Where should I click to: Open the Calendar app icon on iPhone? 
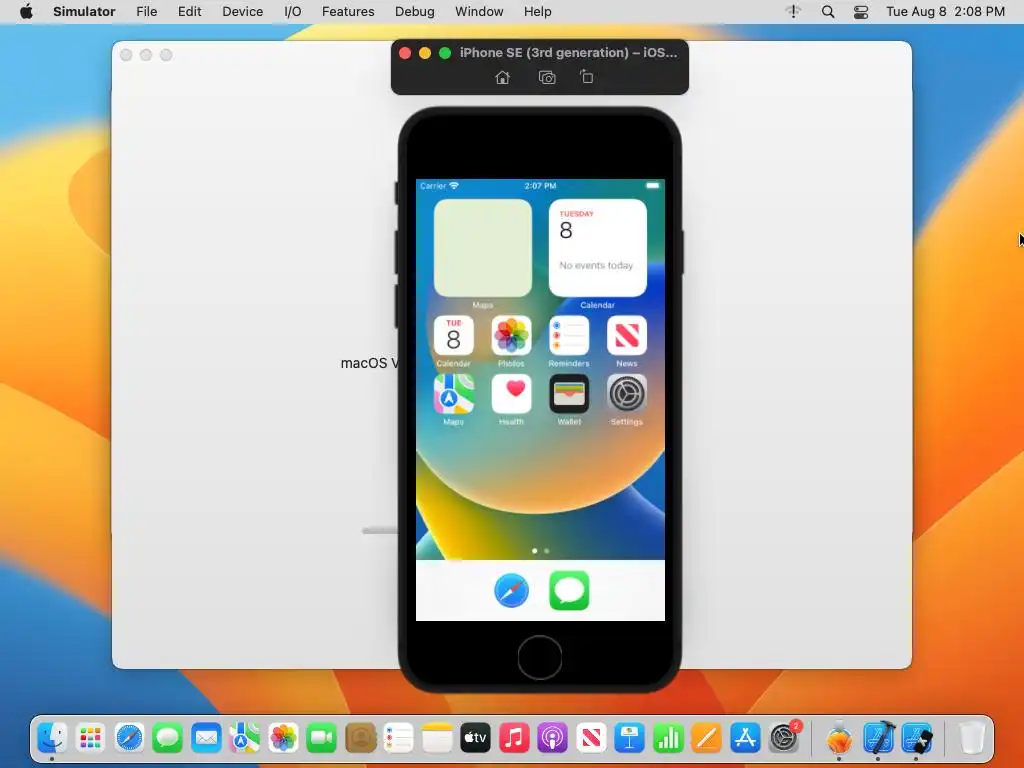(x=454, y=336)
